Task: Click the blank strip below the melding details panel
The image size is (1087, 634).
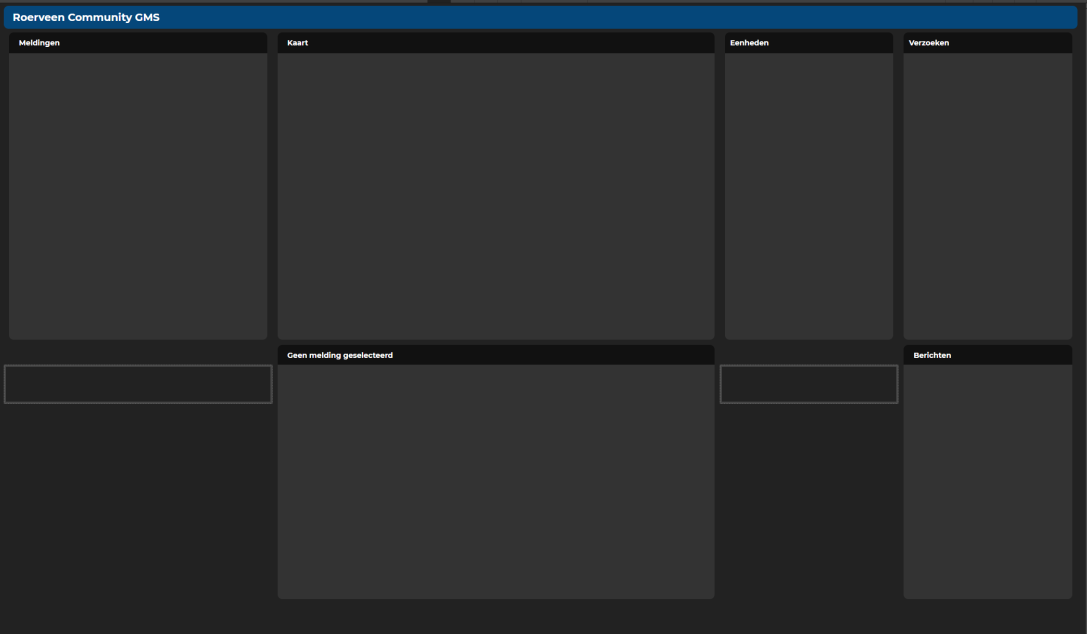Action: (495, 616)
